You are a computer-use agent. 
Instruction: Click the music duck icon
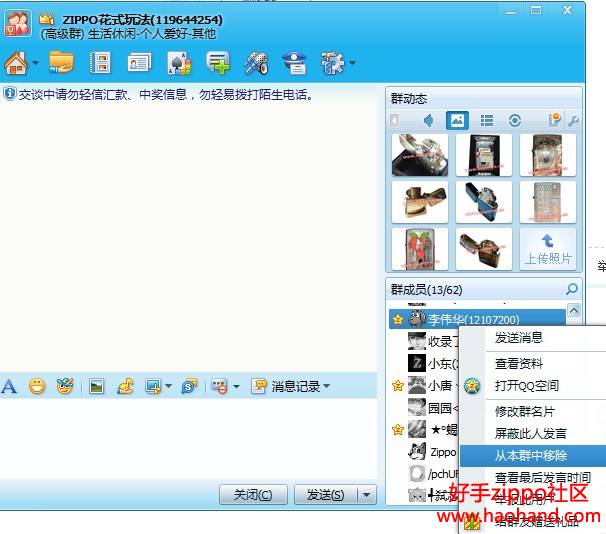[x=125, y=386]
